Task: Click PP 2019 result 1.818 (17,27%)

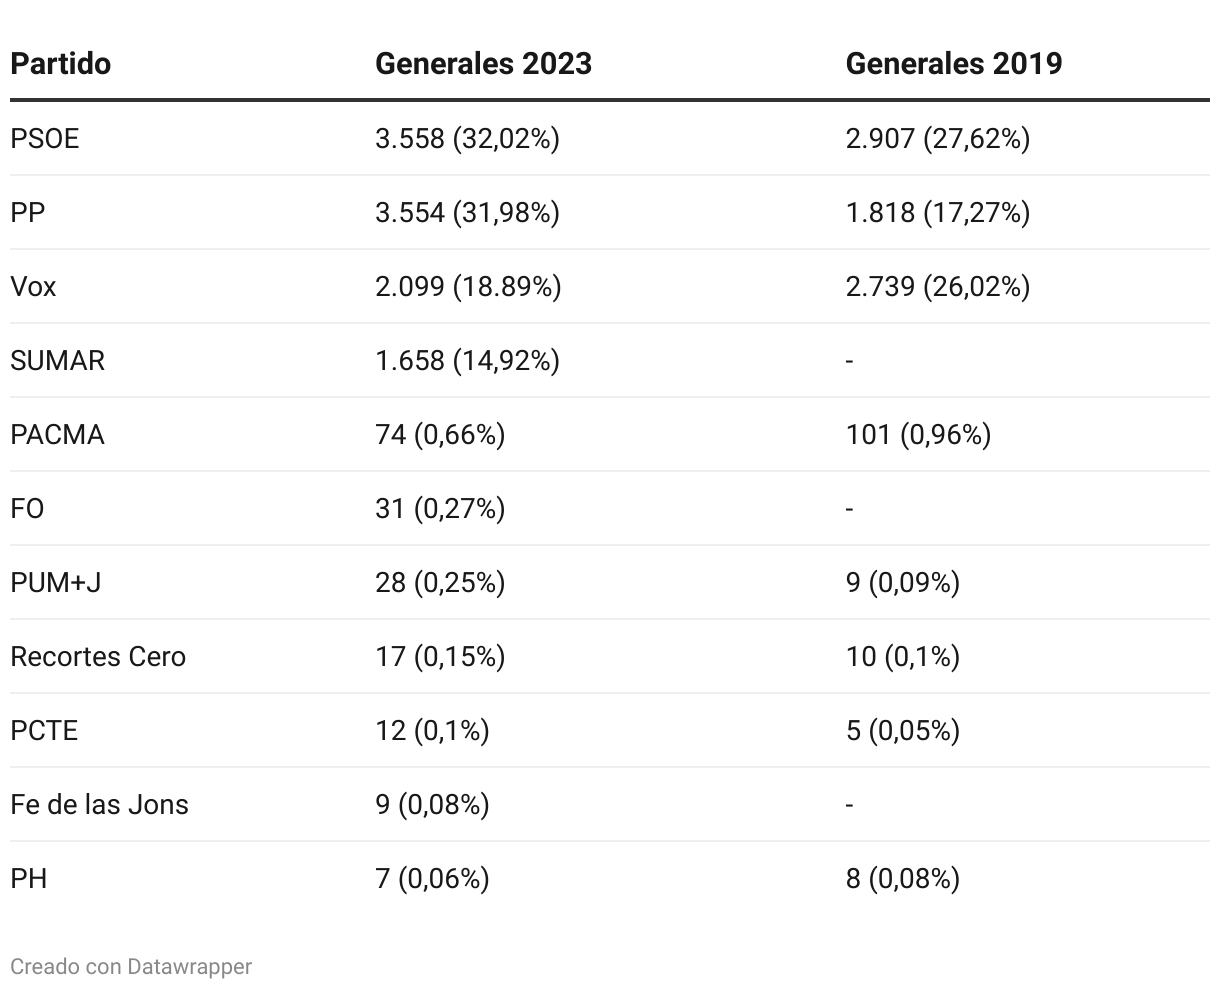Action: [937, 213]
